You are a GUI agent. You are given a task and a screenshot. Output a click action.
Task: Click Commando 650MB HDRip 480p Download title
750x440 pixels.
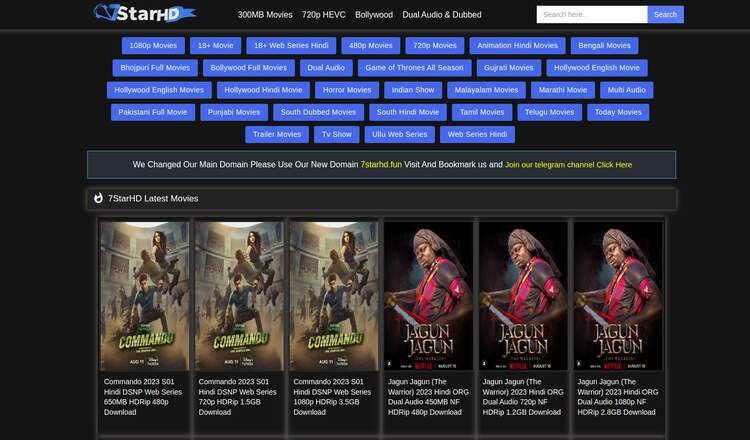tap(143, 397)
